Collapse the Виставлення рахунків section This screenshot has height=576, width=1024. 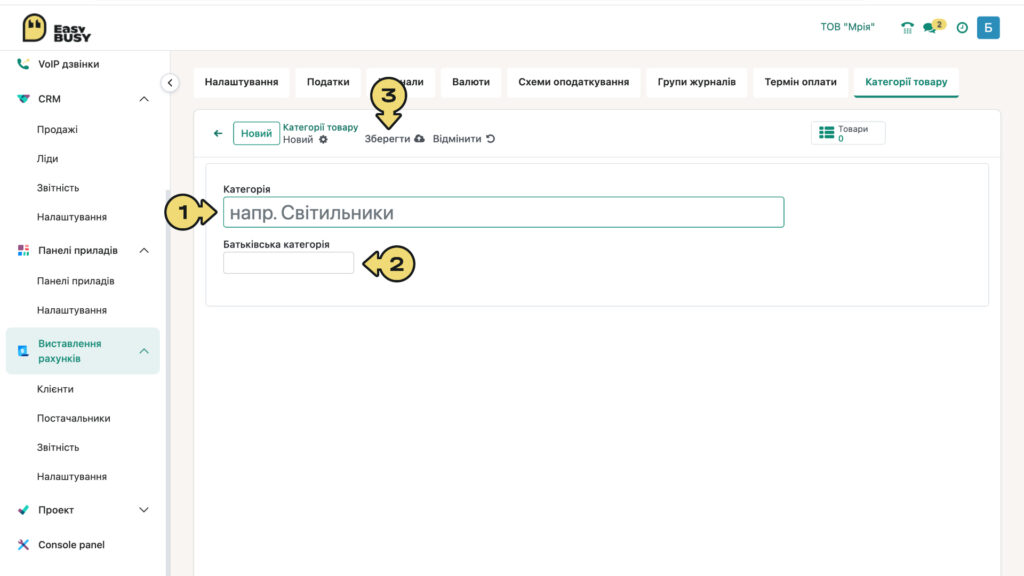click(x=144, y=351)
